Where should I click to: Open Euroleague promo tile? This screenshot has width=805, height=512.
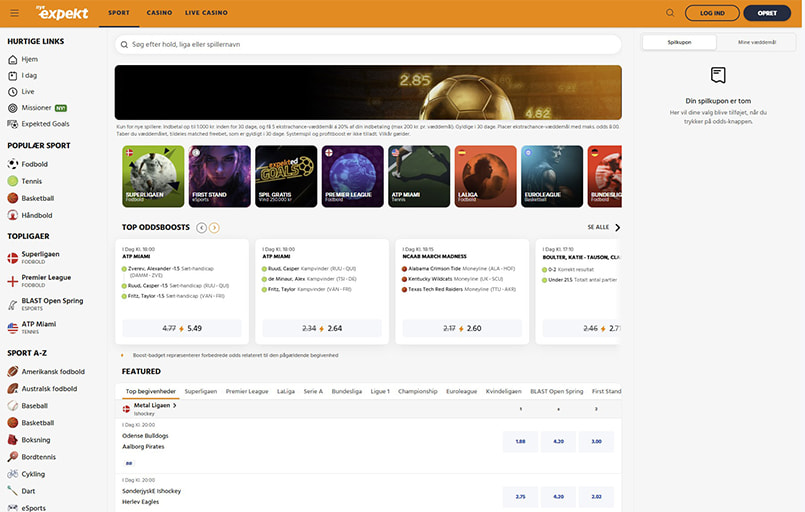click(552, 176)
